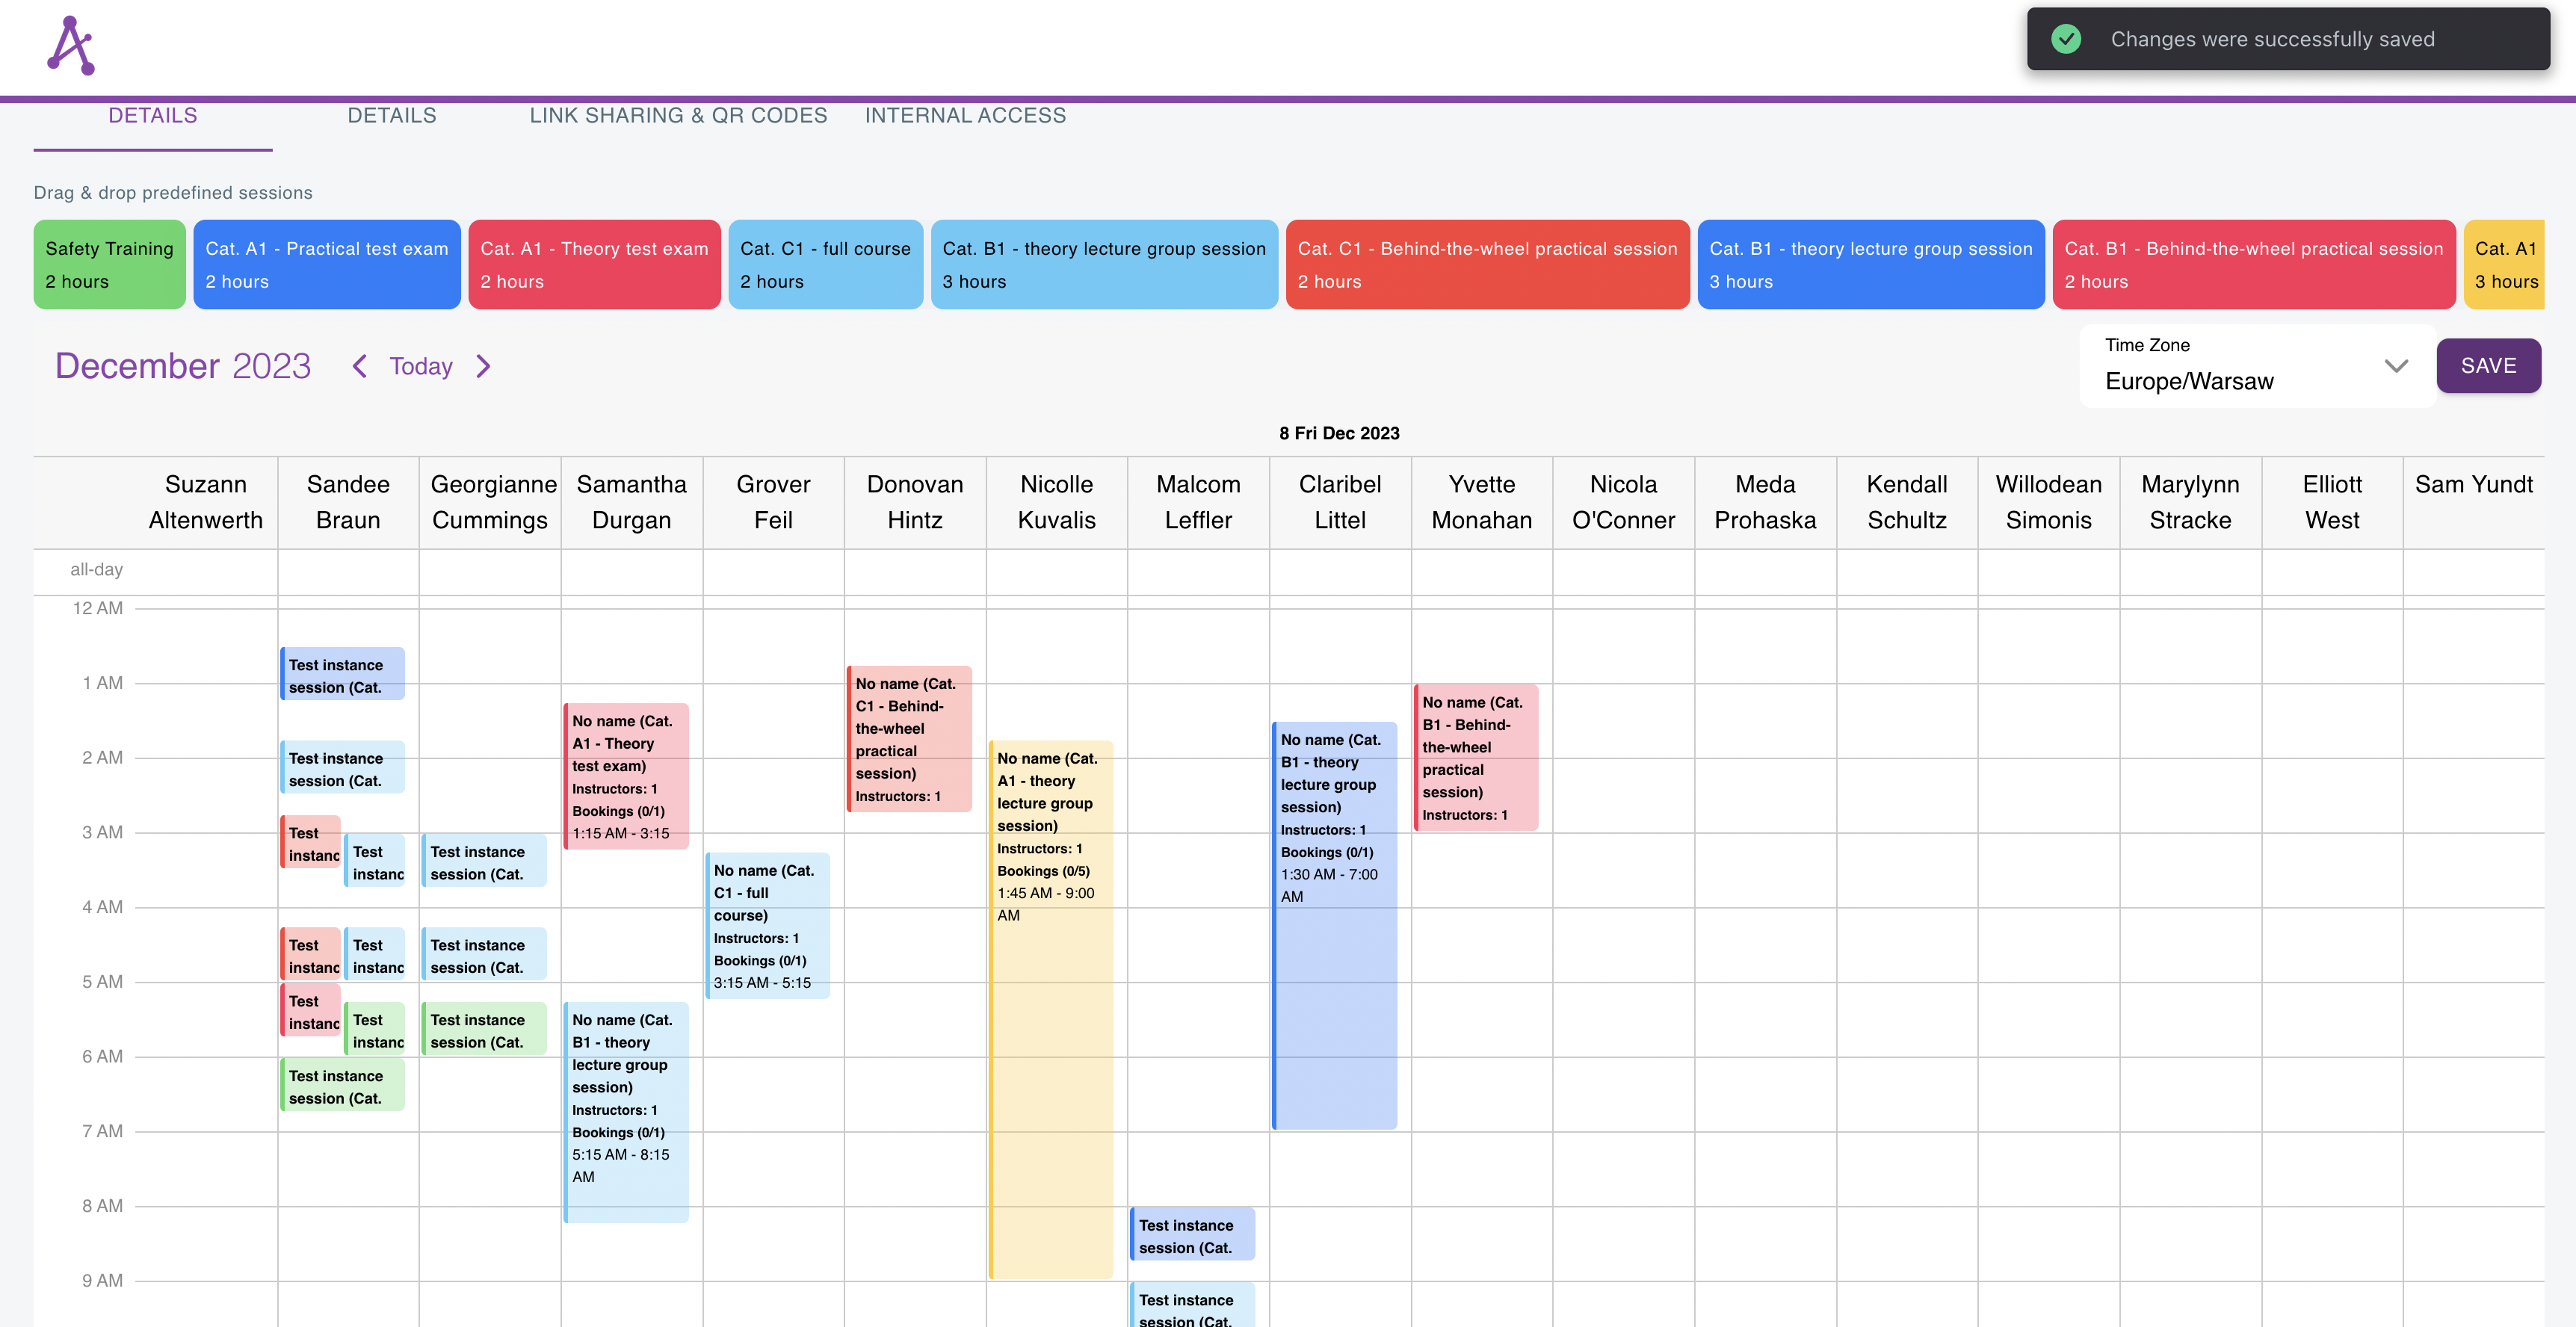Viewport: 2576px width, 1327px height.
Task: Open the INTERNAL ACCESS tab
Action: point(966,115)
